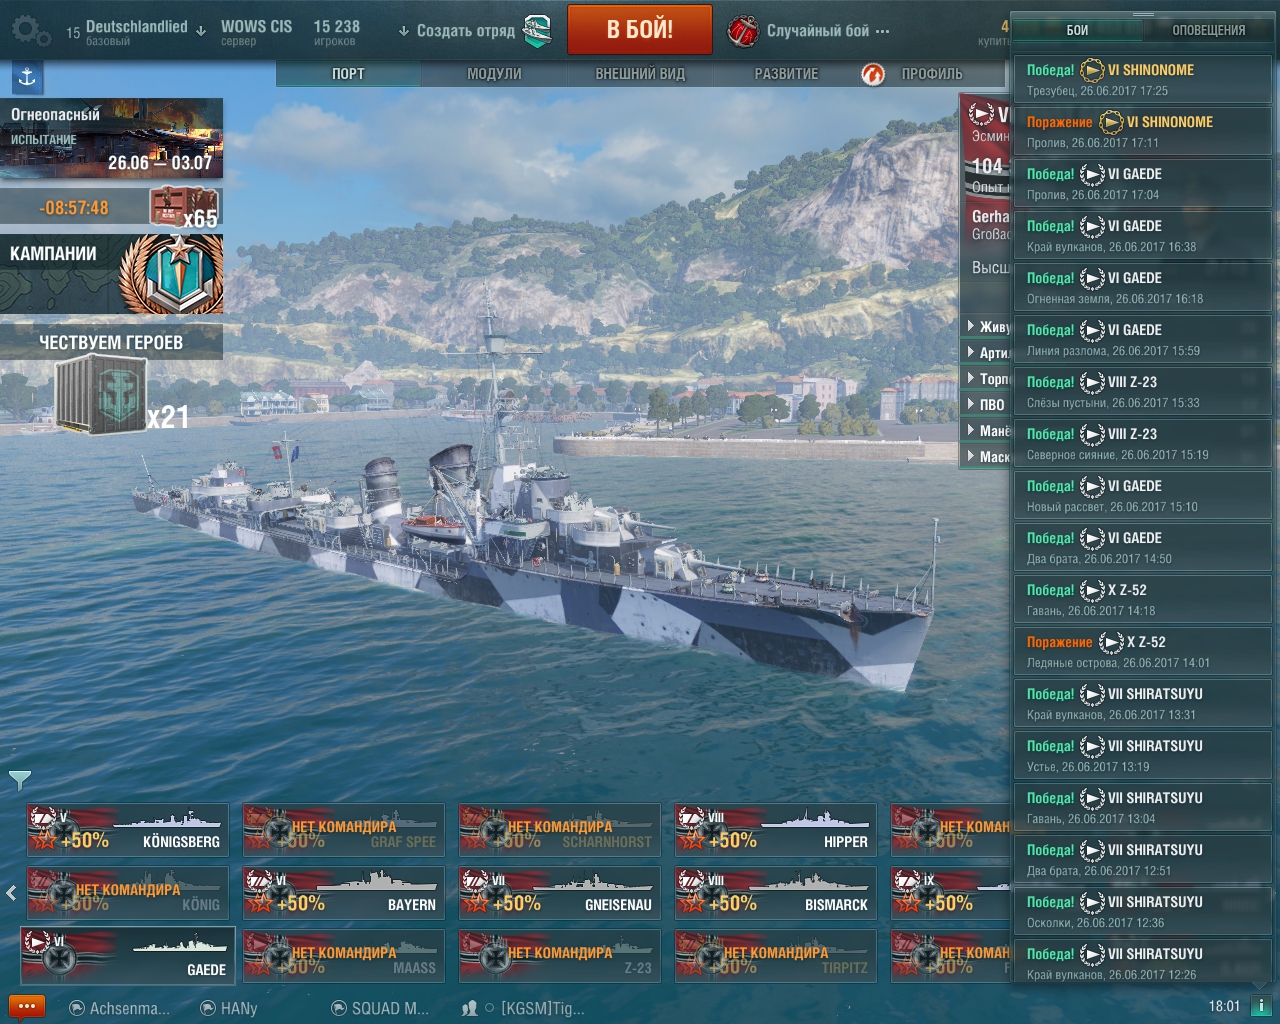Open the Кампании emblem badge
The image size is (1280, 1024).
click(x=171, y=274)
